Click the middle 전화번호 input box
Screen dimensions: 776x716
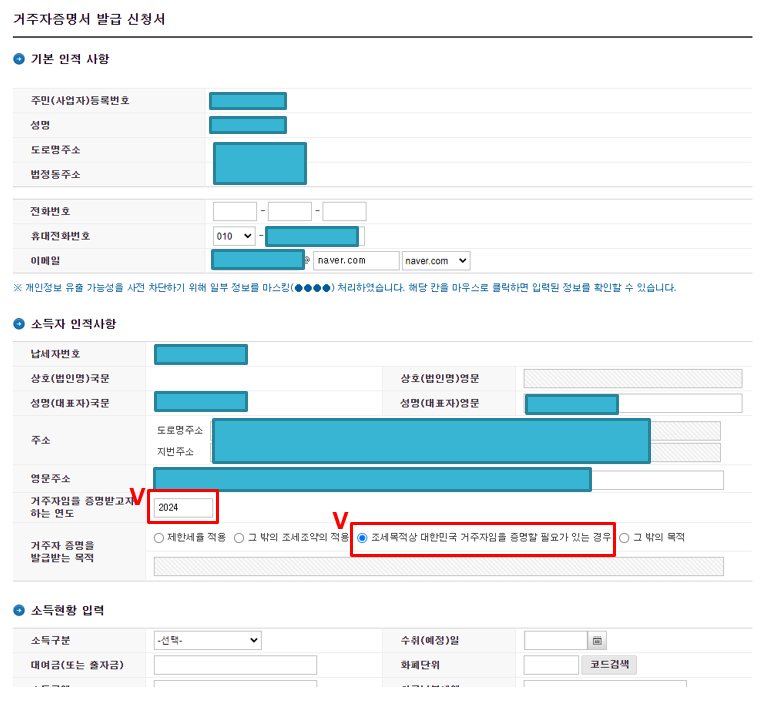(x=290, y=211)
